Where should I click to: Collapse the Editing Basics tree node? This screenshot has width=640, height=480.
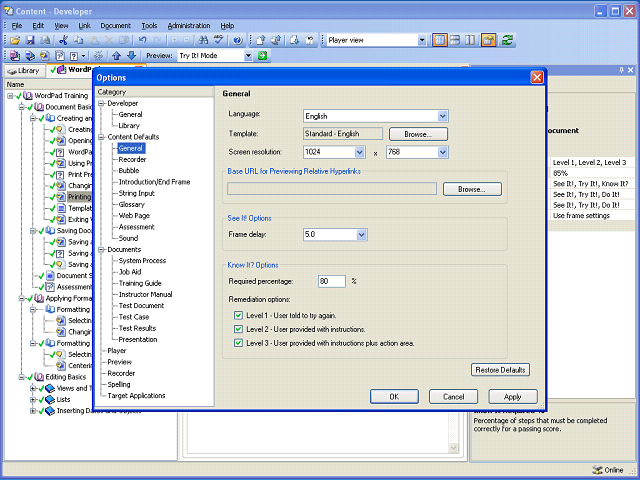(21, 377)
